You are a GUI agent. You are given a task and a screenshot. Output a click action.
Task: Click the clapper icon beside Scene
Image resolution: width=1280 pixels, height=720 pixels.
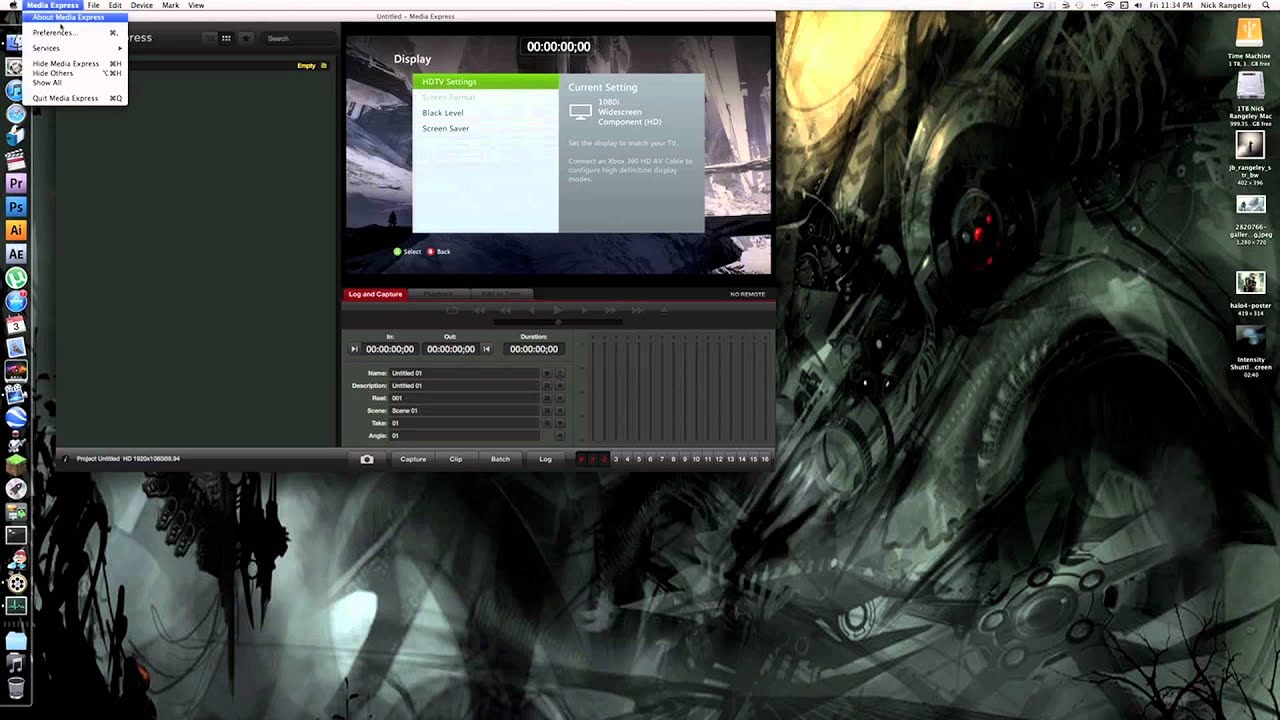click(x=547, y=410)
